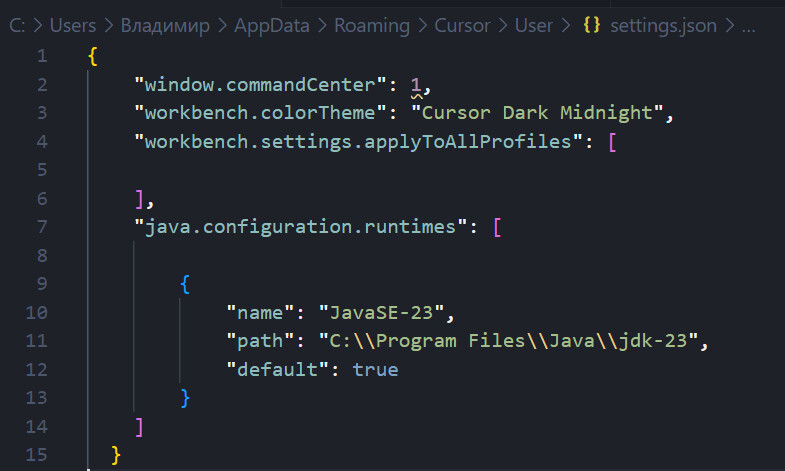Click line number 15 in gutter

coord(37,455)
